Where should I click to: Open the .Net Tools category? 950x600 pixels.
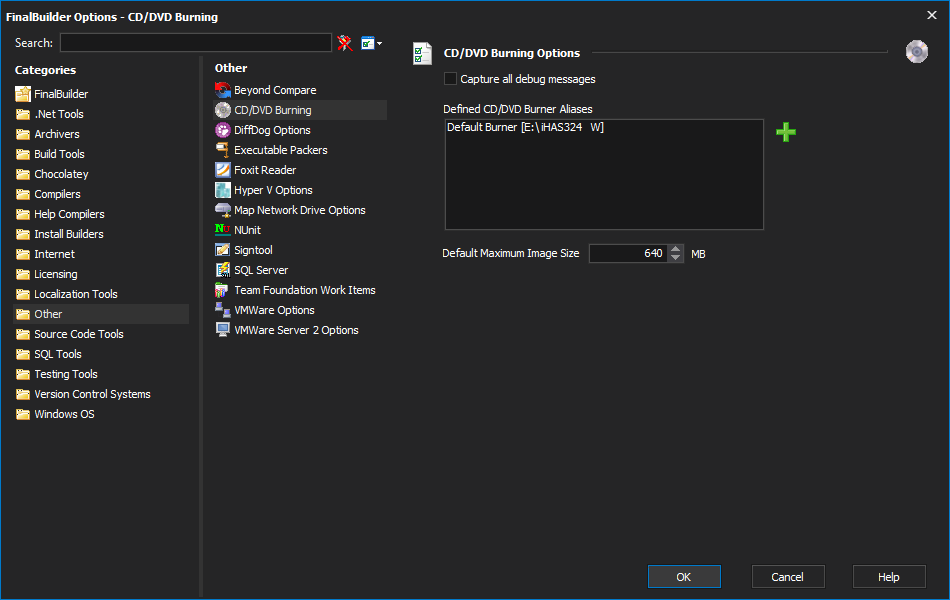[x=50, y=114]
